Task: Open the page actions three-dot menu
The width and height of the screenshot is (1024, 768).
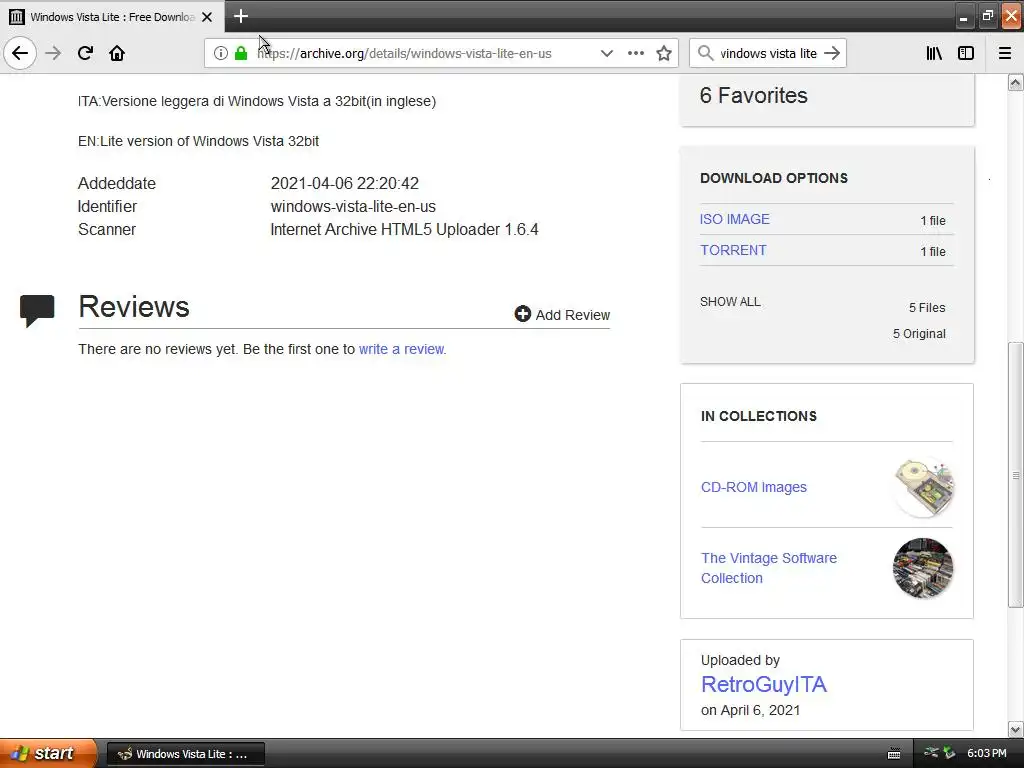Action: pyautogui.click(x=635, y=53)
